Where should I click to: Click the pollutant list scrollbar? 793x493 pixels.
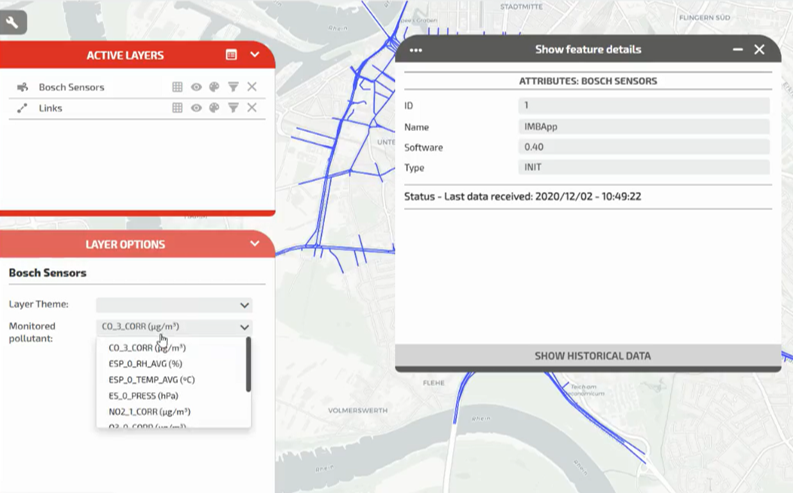(248, 365)
